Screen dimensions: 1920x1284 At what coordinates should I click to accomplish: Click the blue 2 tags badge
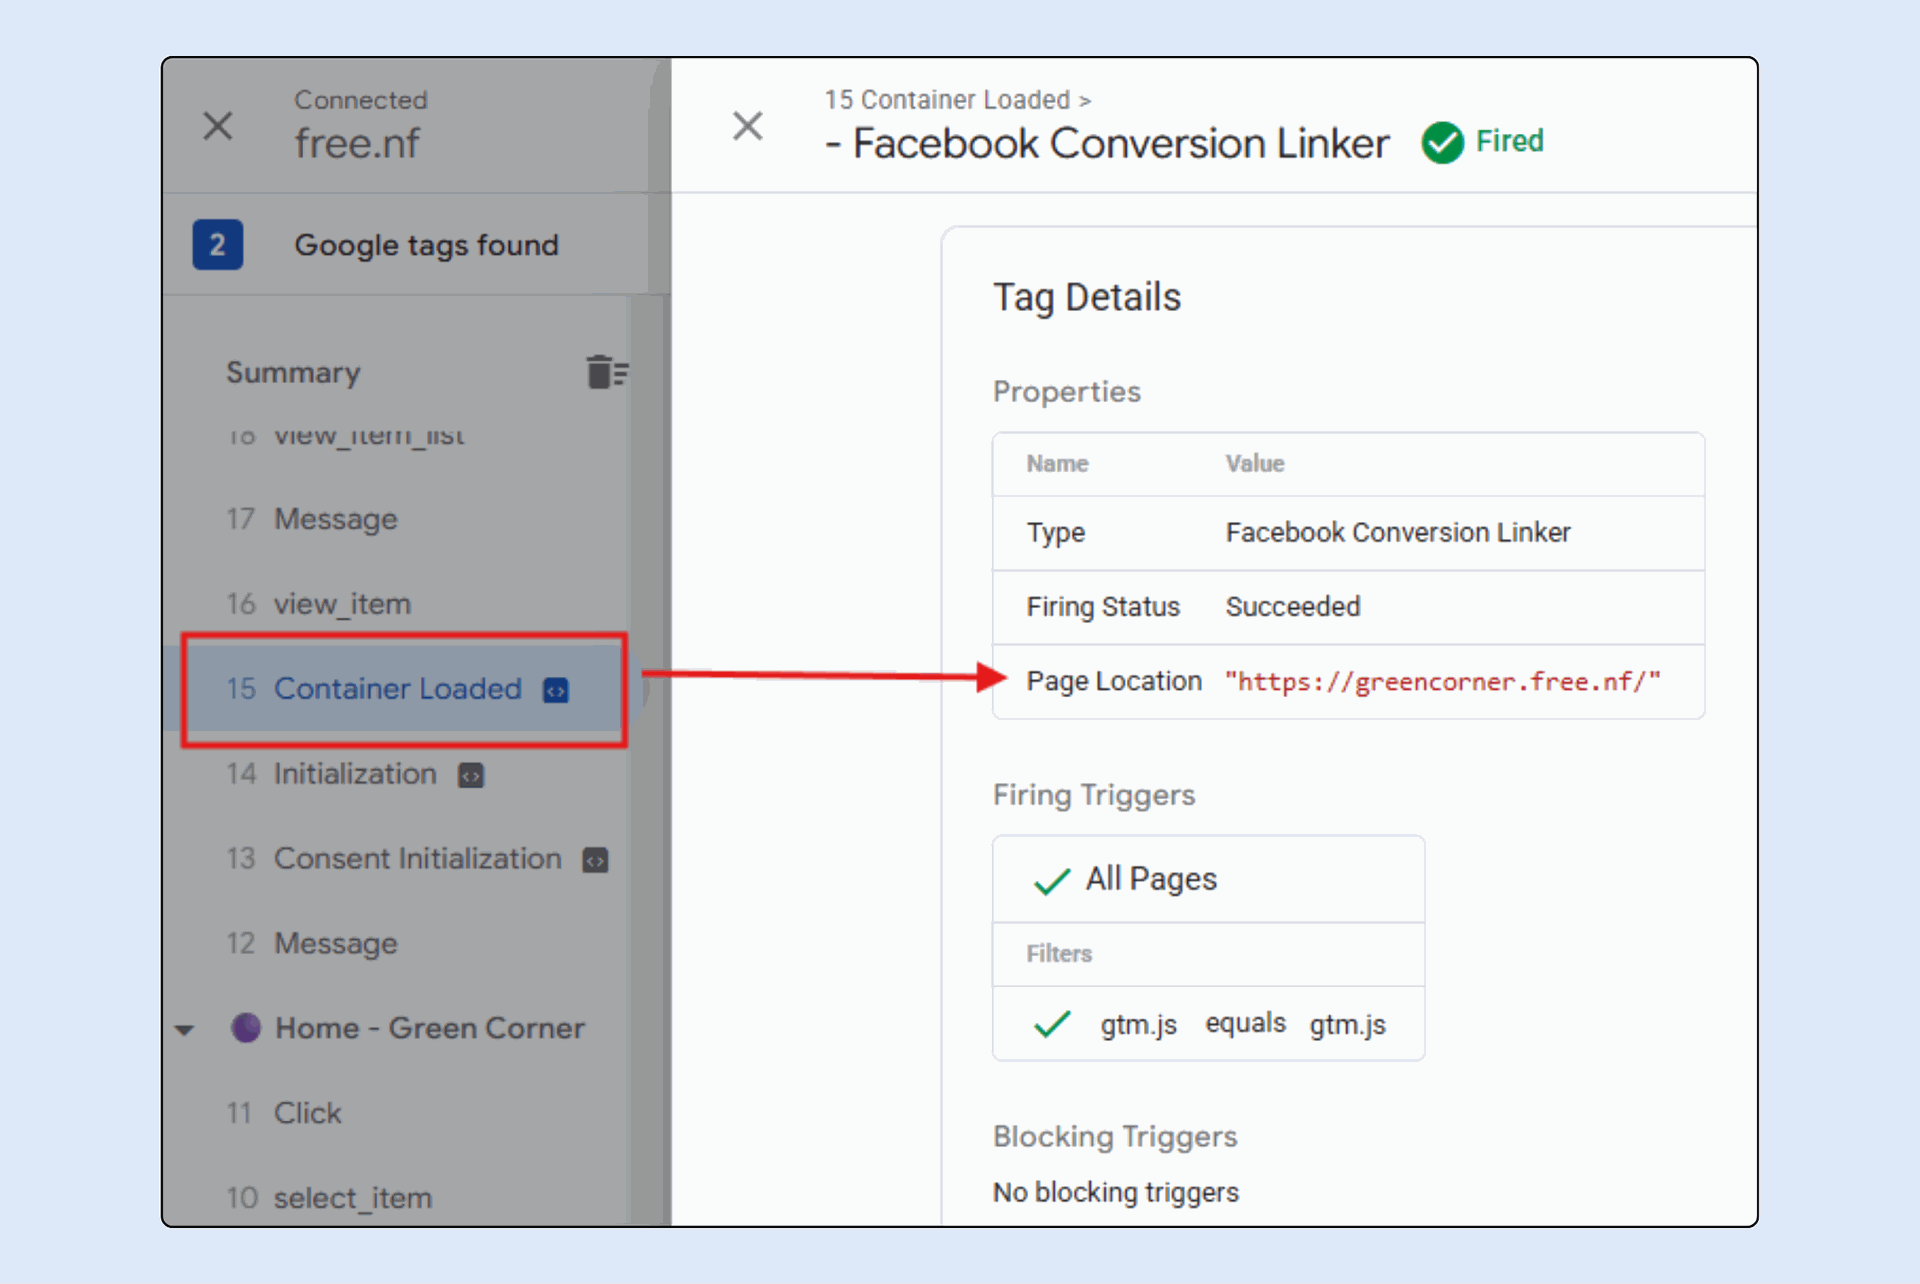click(x=217, y=245)
